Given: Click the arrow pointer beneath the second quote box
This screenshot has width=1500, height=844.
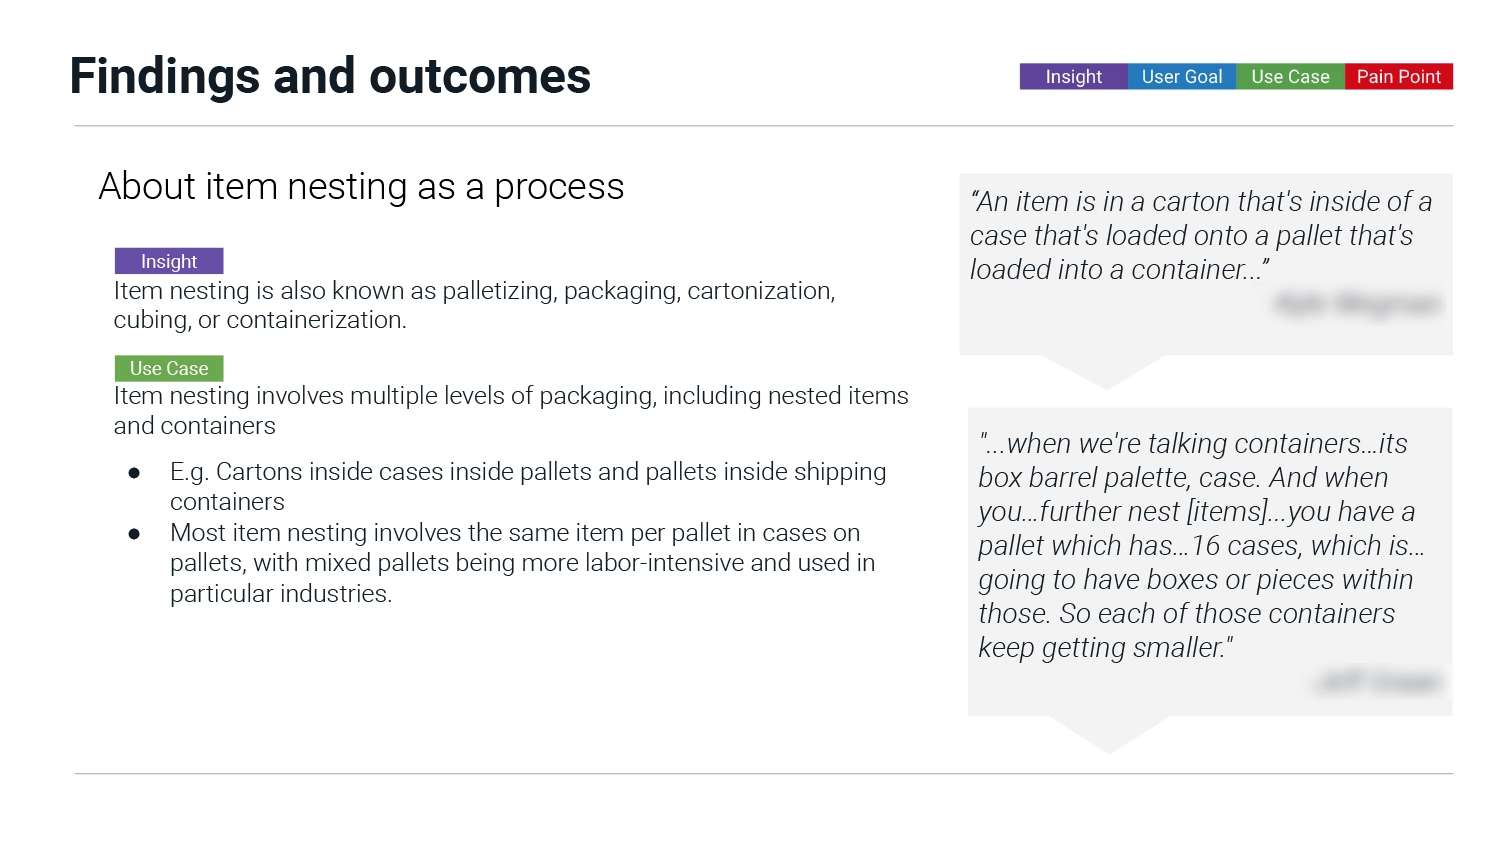Looking at the screenshot, I should click(x=1108, y=735).
